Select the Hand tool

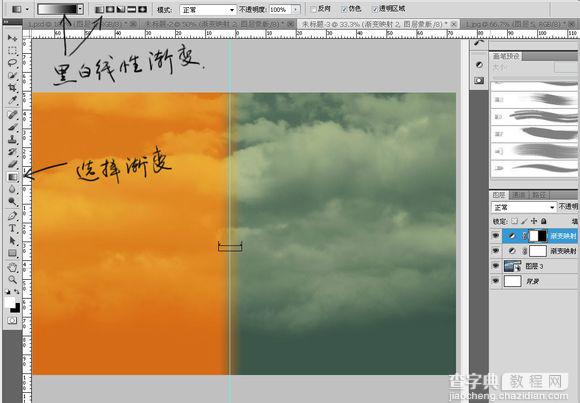click(13, 267)
